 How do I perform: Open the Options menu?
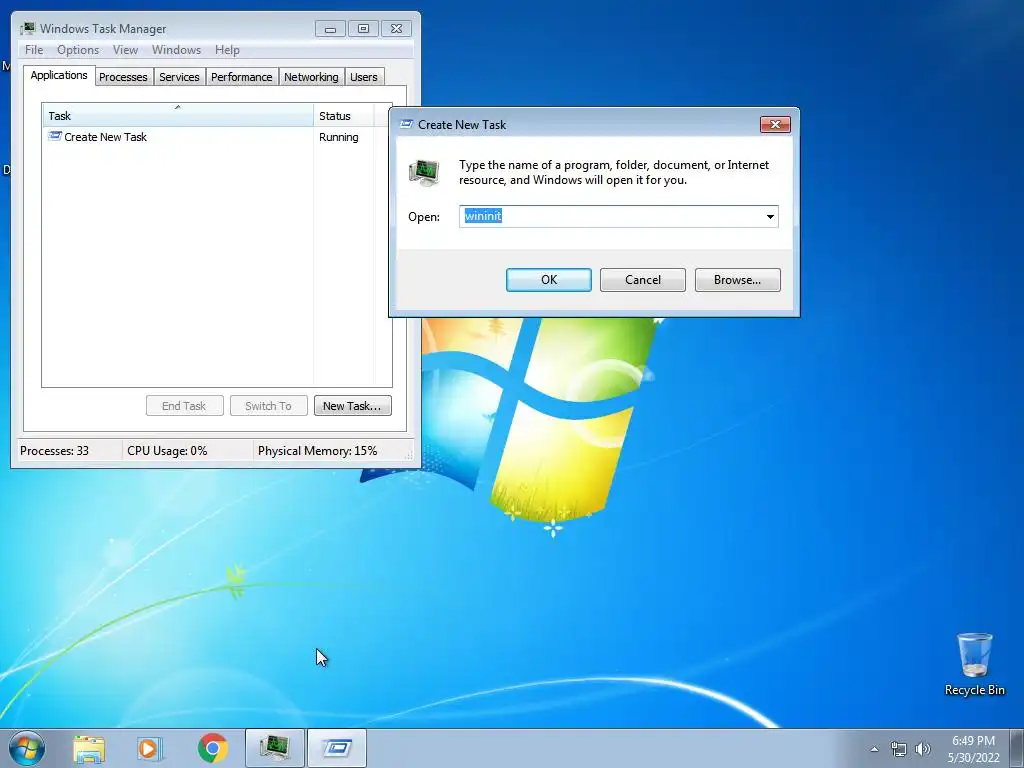[78, 50]
